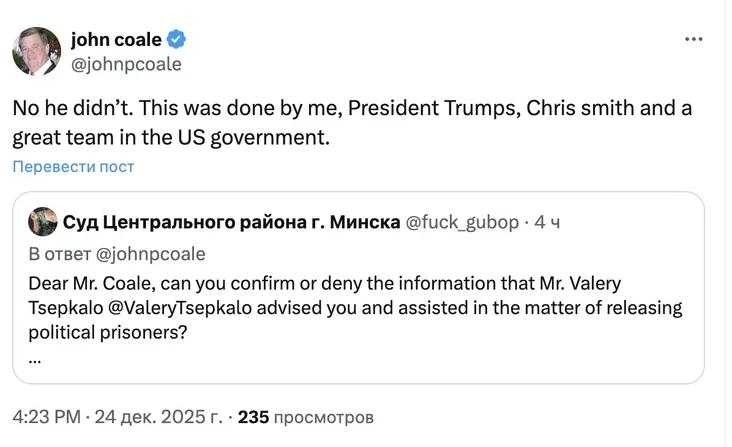The width and height of the screenshot is (732, 447).
Task: Translate post via Перевести пост
Action: [73, 166]
